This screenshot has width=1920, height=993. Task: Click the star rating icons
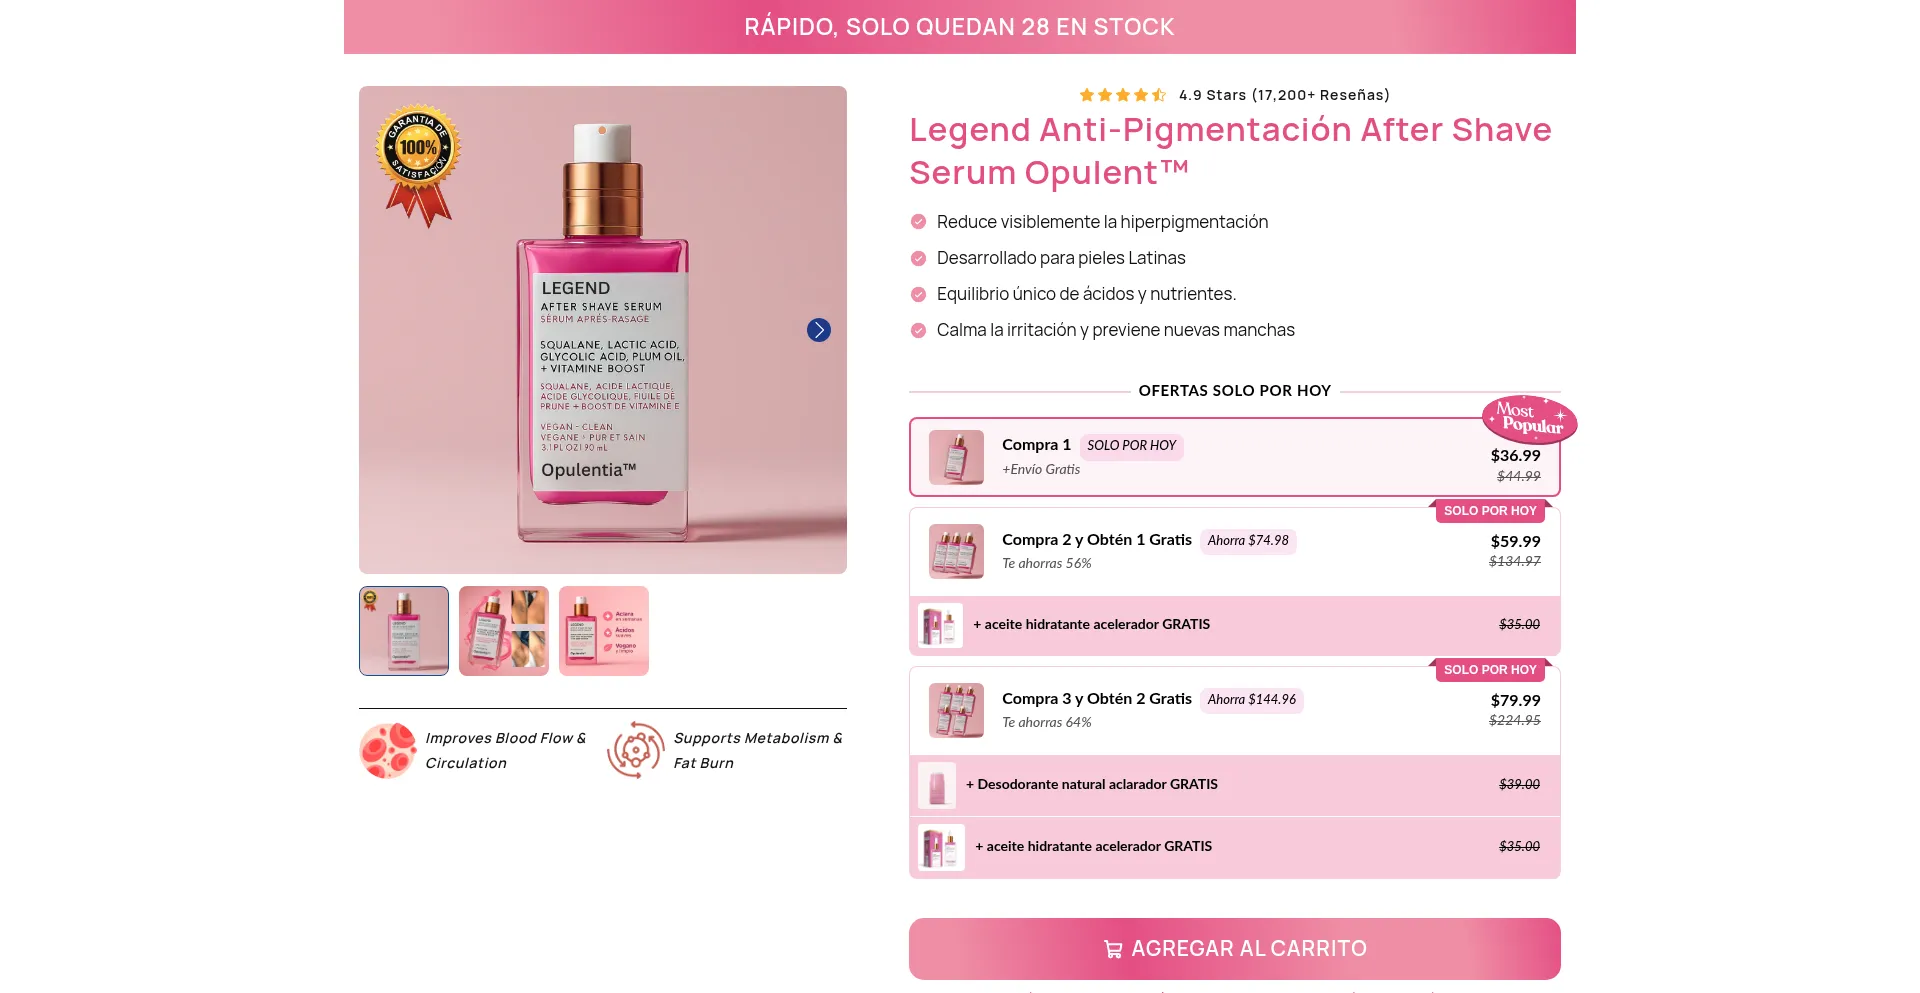1123,95
